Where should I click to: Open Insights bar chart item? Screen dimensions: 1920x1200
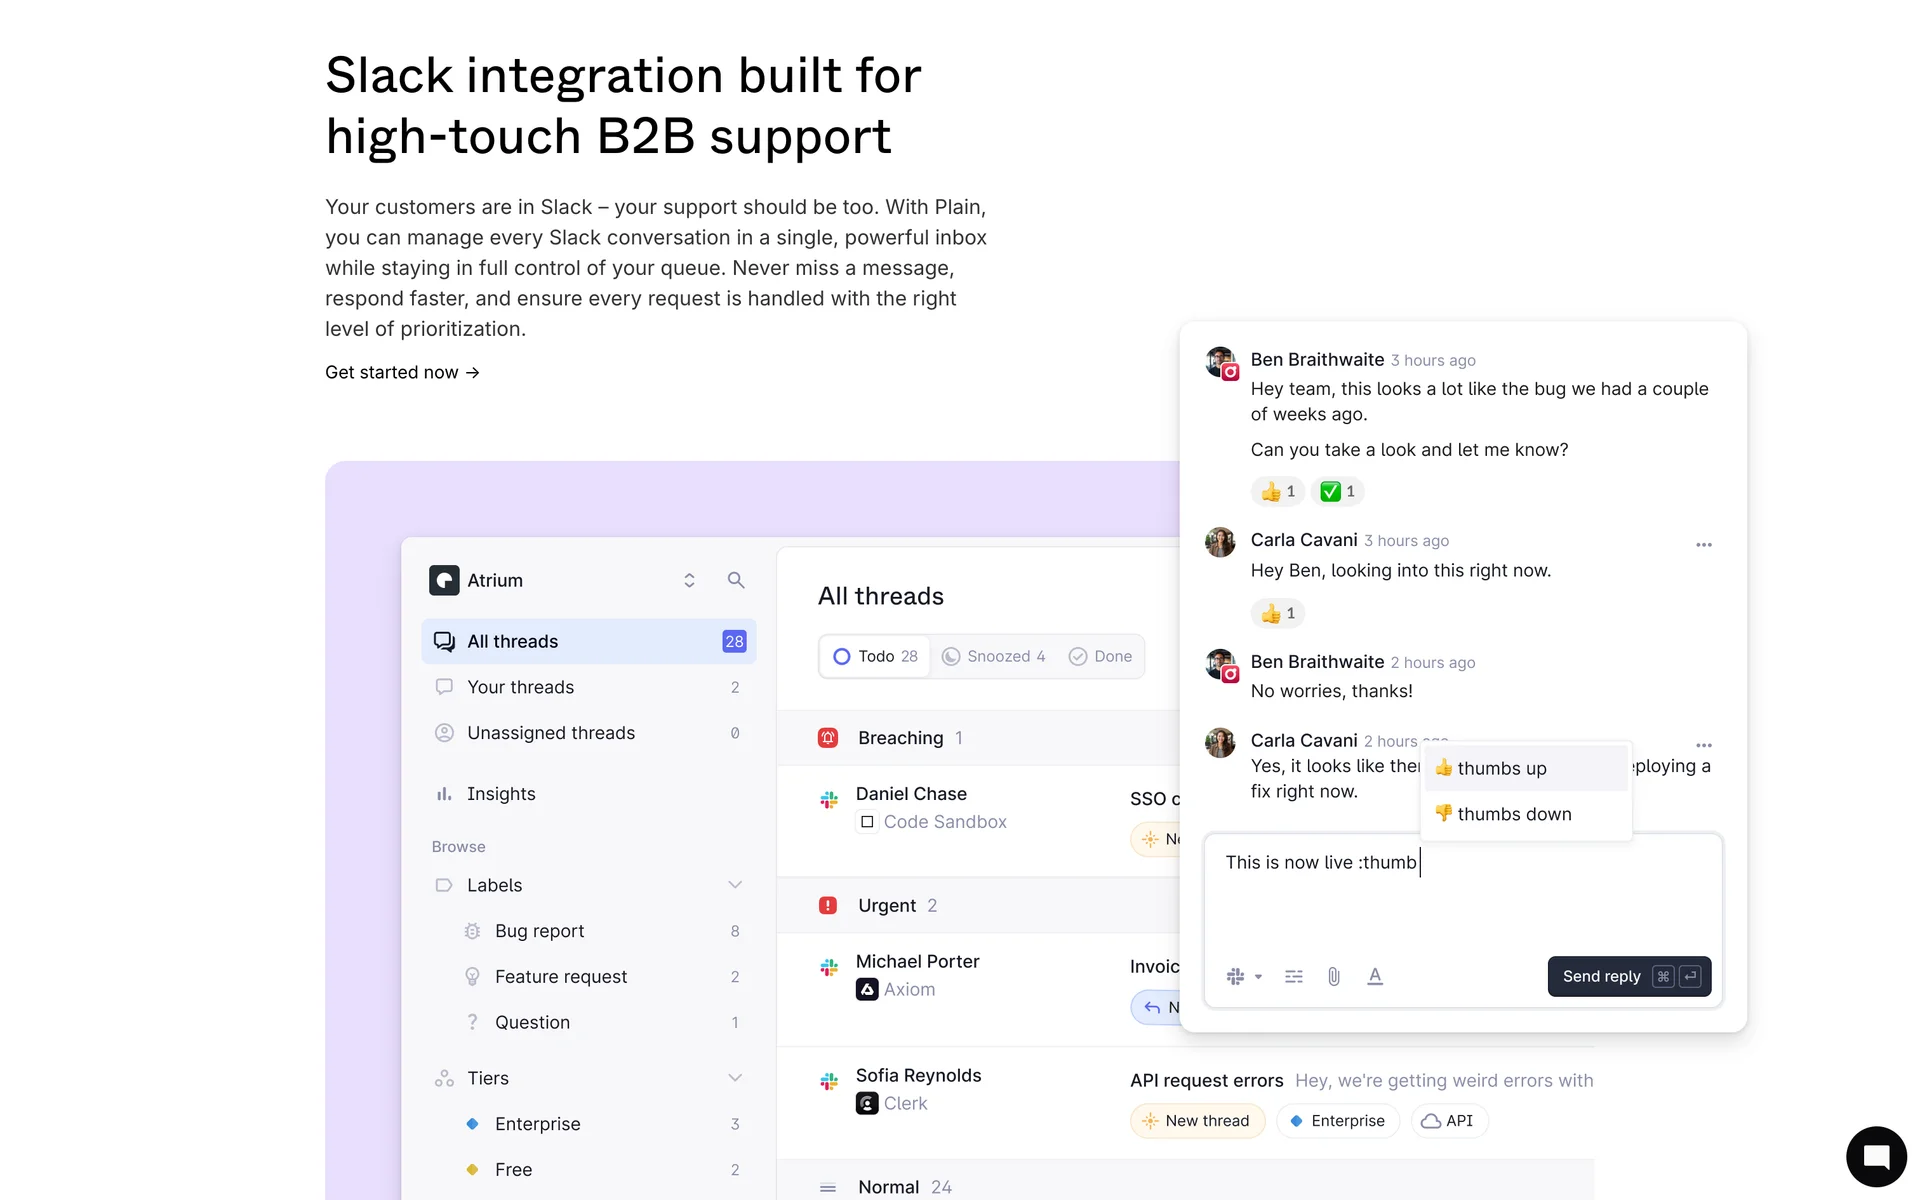500,793
